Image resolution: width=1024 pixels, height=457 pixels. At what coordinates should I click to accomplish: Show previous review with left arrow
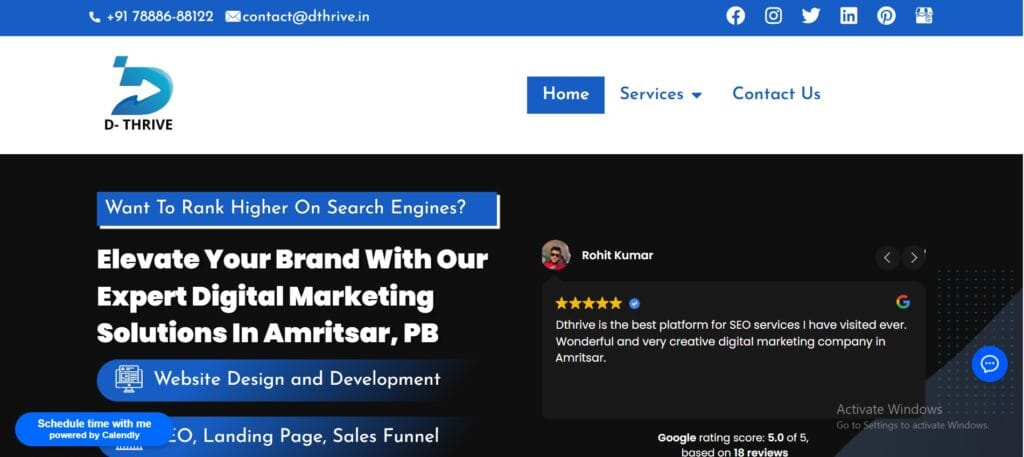pos(887,257)
